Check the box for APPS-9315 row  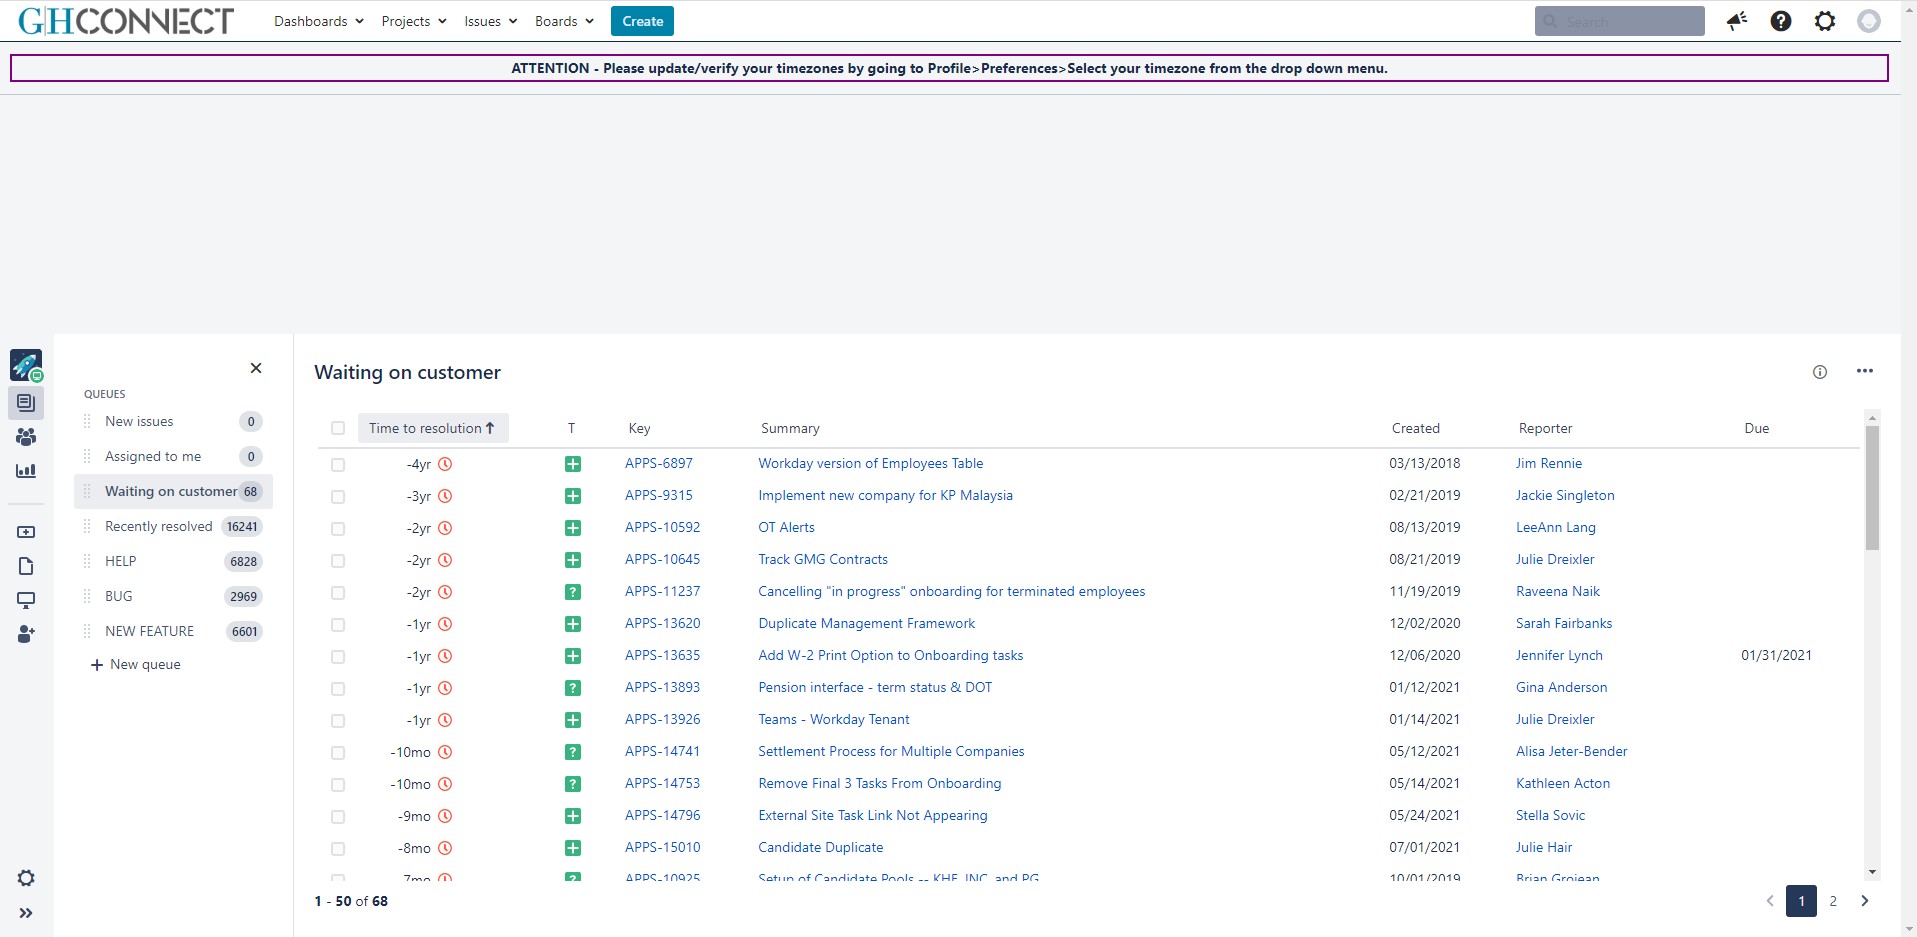[x=338, y=497]
